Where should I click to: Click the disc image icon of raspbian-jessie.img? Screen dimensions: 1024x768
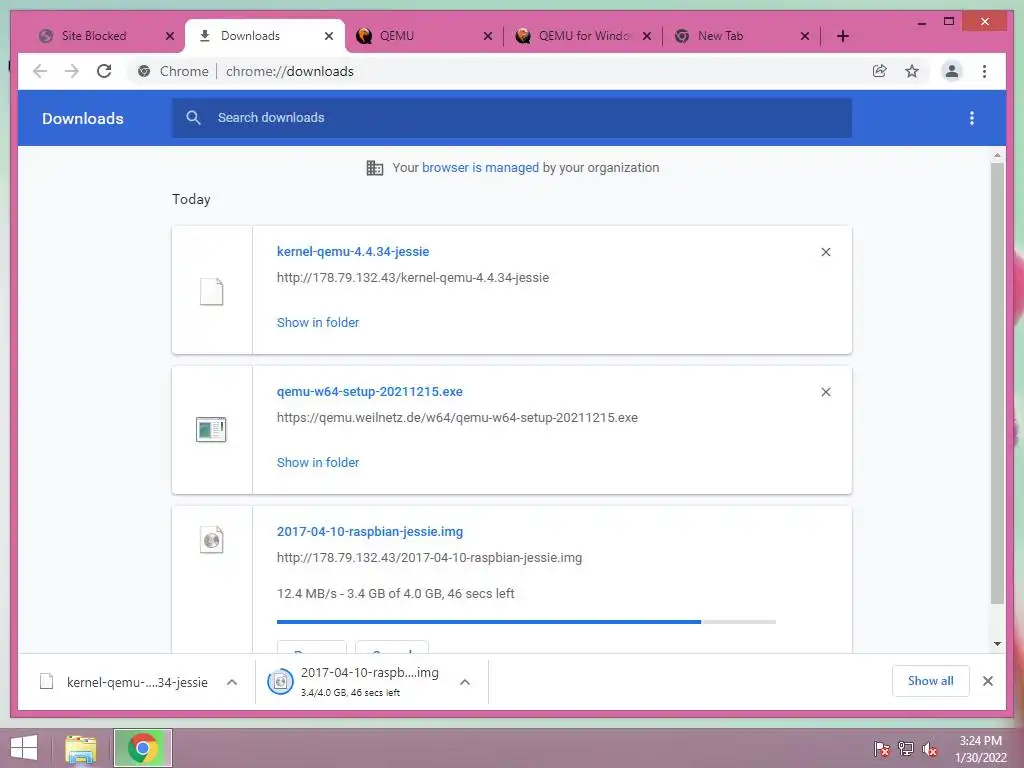[x=212, y=540]
